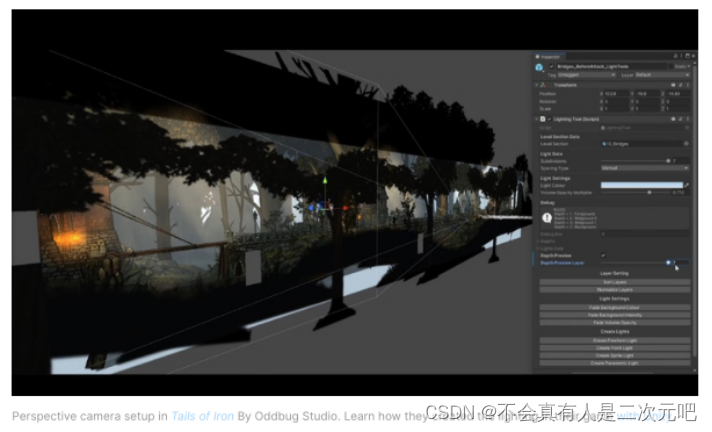Click the Fade Background Colour button
This screenshot has width=712, height=432.
614,308
